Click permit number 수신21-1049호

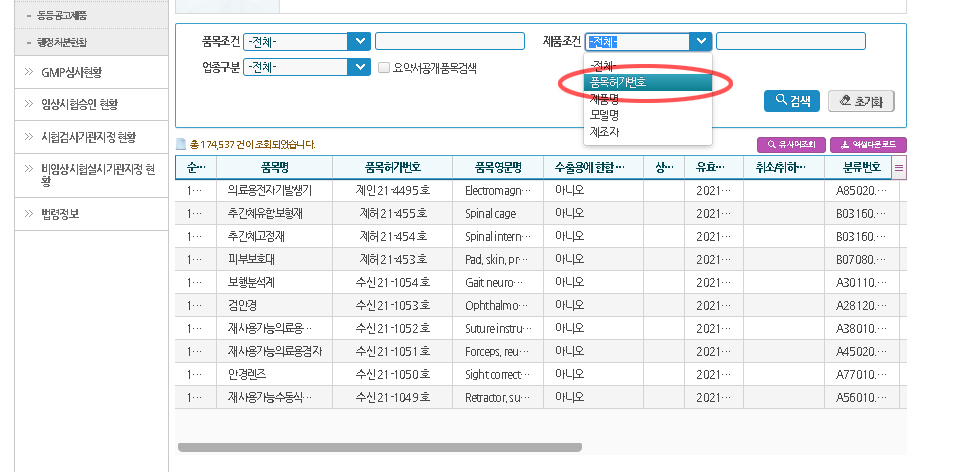pos(393,397)
